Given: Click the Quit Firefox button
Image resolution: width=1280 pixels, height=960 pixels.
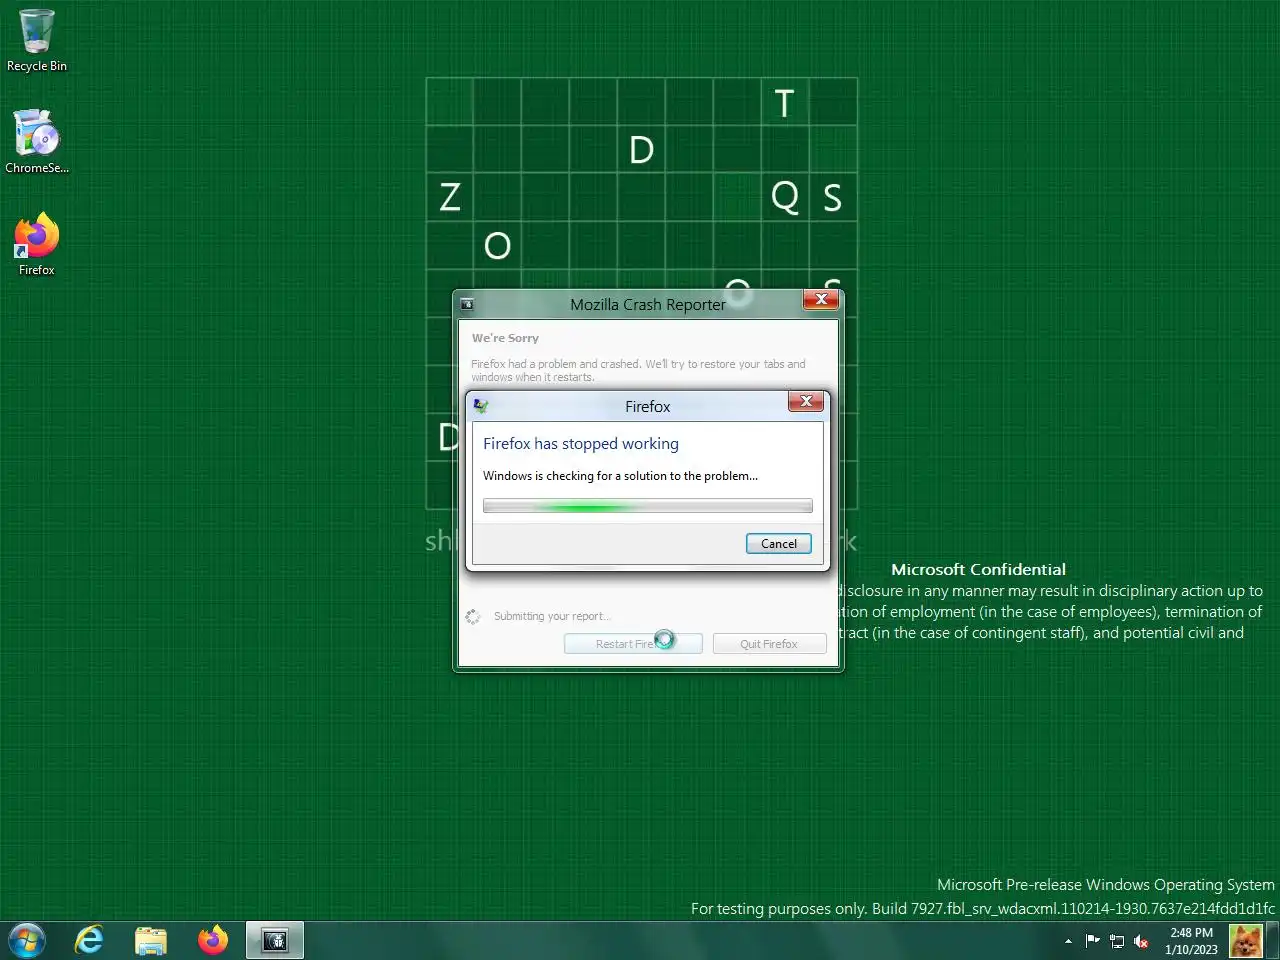Looking at the screenshot, I should coord(769,644).
